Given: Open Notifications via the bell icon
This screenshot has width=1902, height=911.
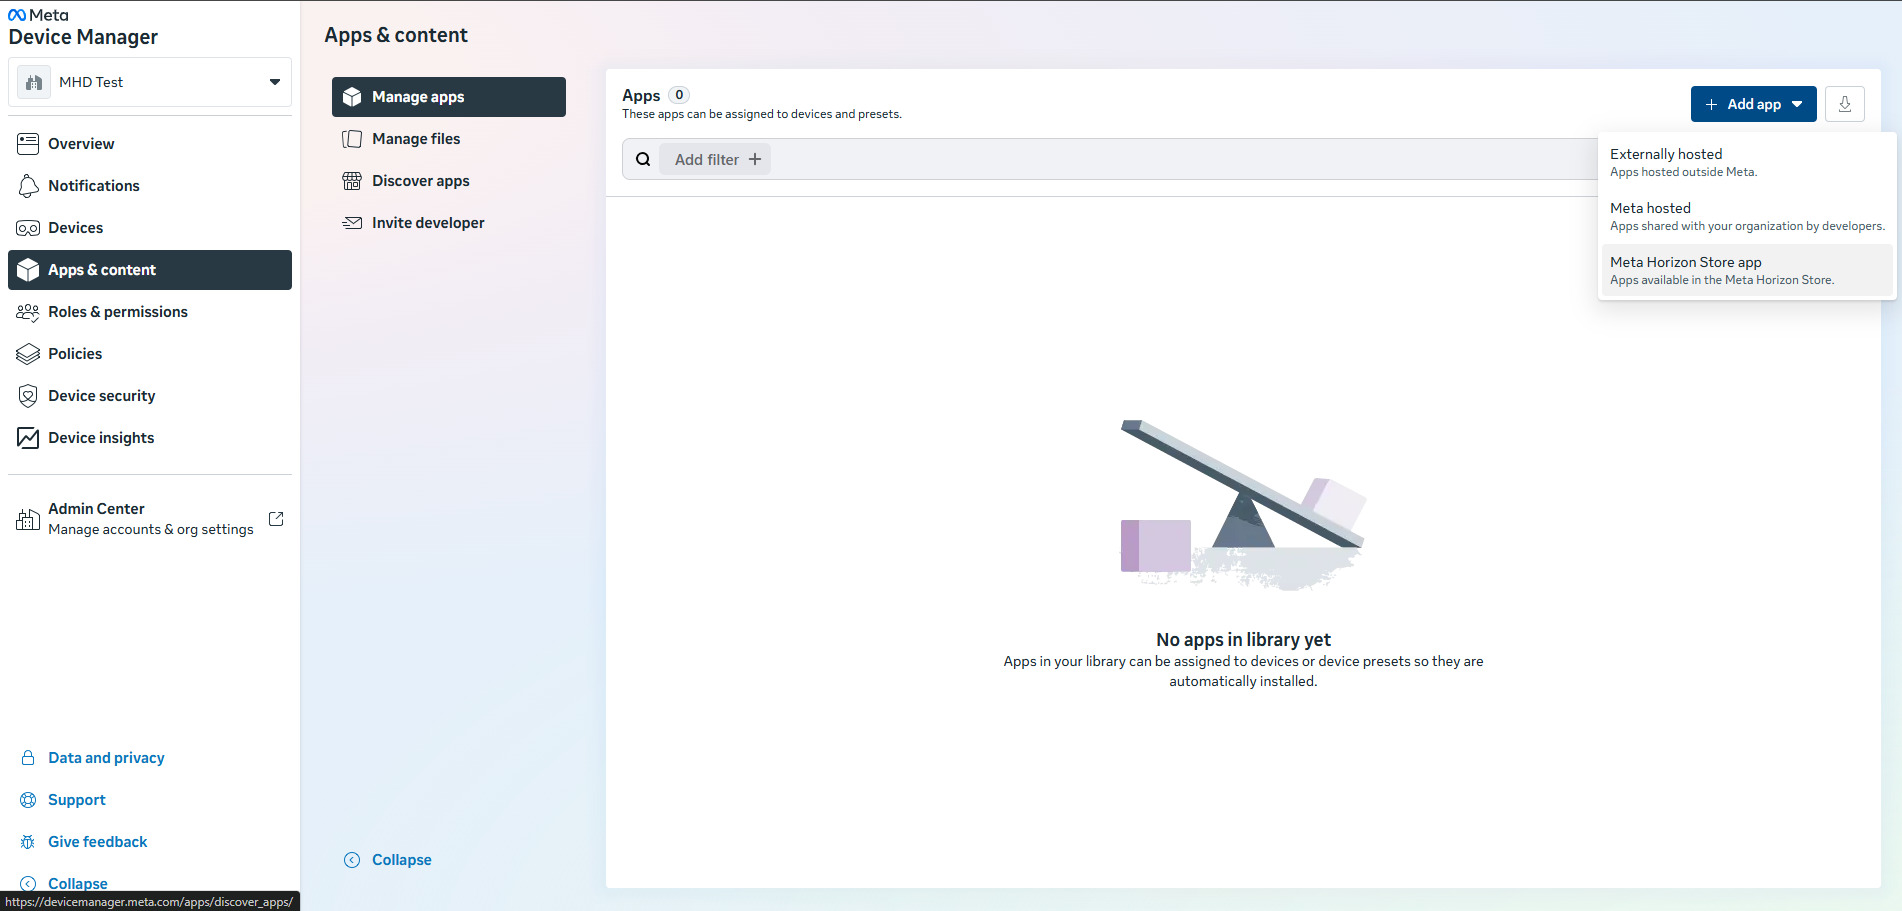Looking at the screenshot, I should pos(28,186).
